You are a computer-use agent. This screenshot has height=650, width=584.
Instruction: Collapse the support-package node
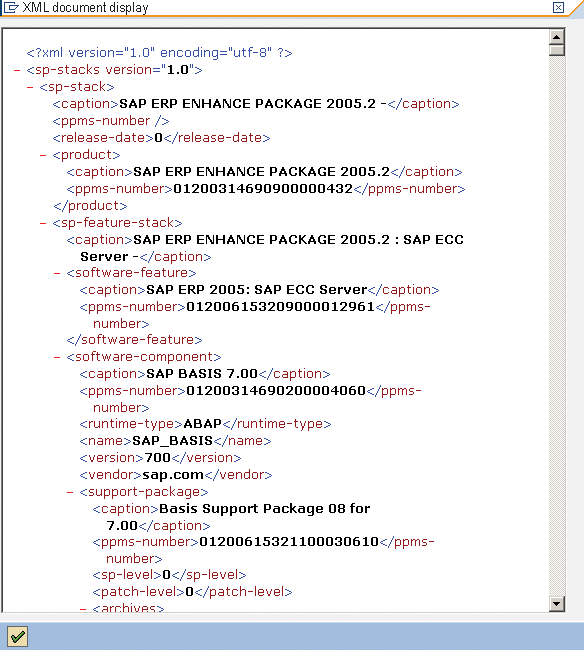(70, 492)
